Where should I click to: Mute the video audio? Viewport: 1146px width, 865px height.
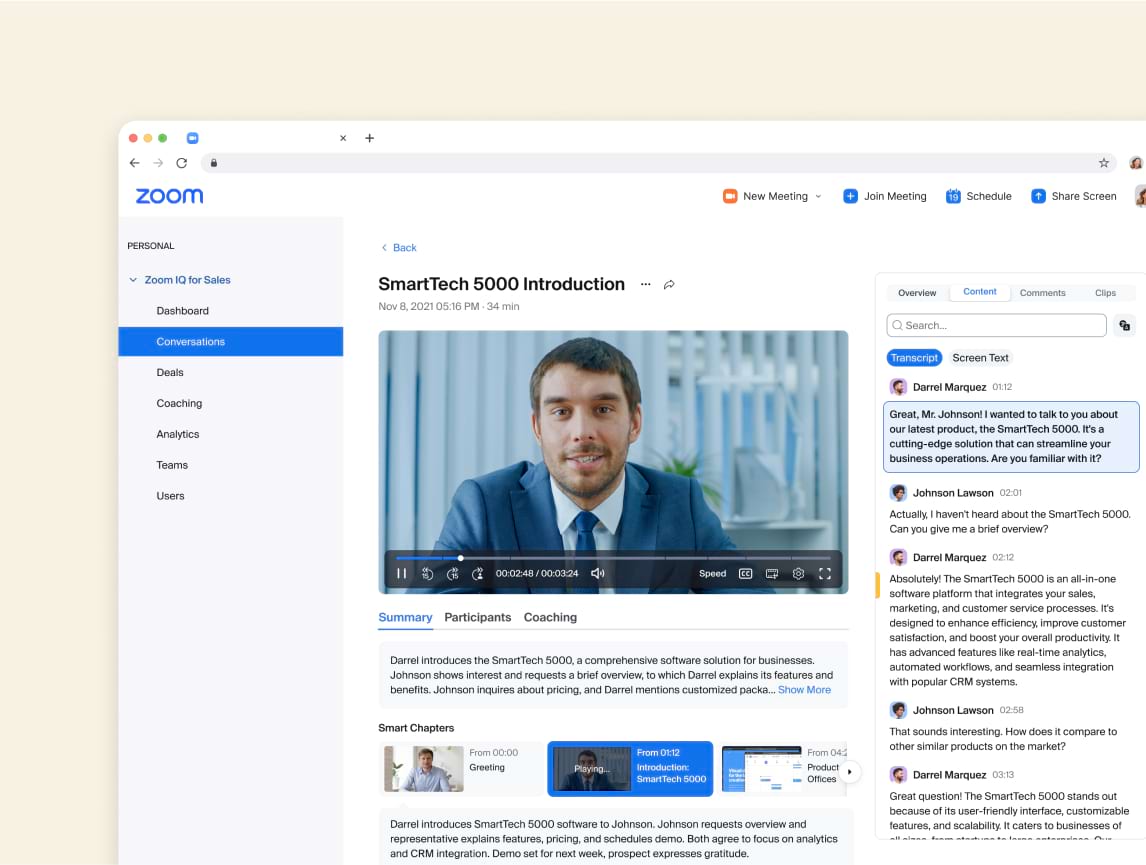coord(598,573)
